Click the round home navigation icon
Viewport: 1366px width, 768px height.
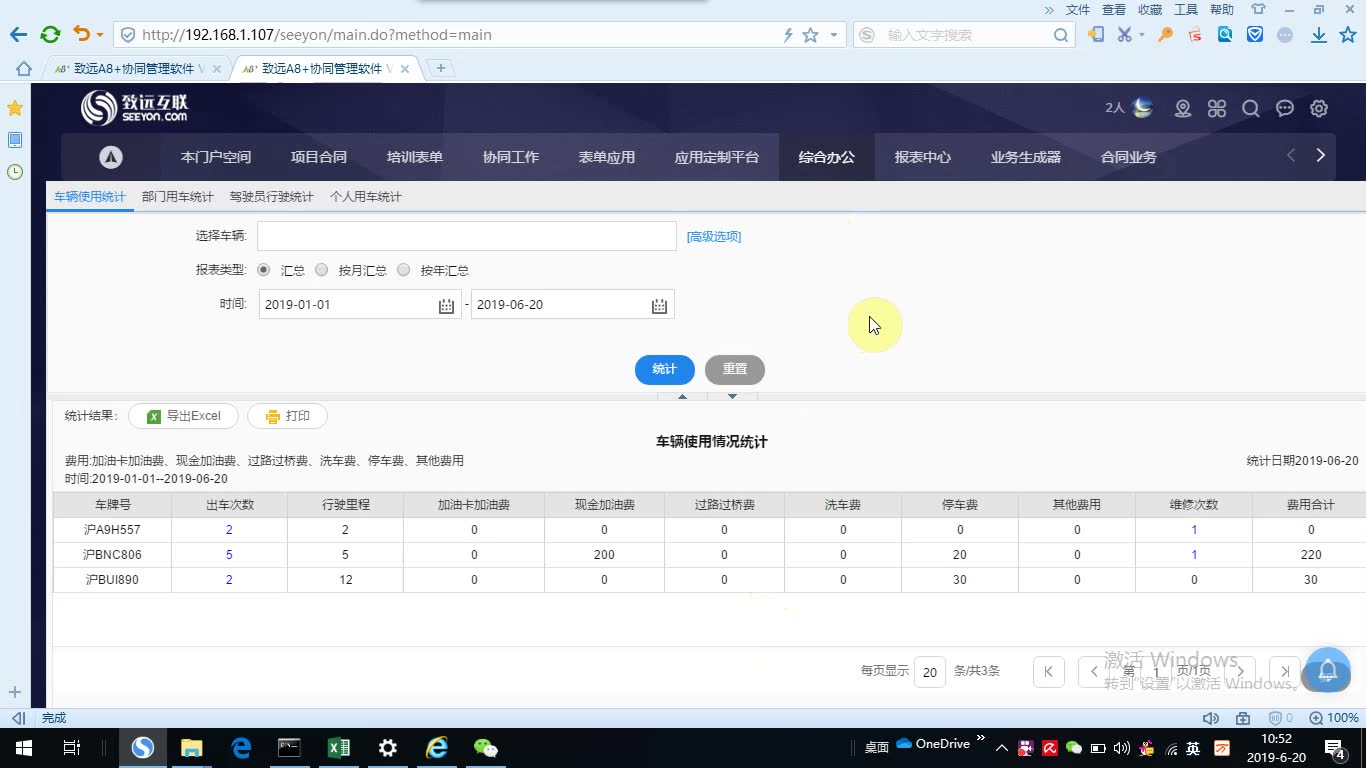(x=111, y=157)
